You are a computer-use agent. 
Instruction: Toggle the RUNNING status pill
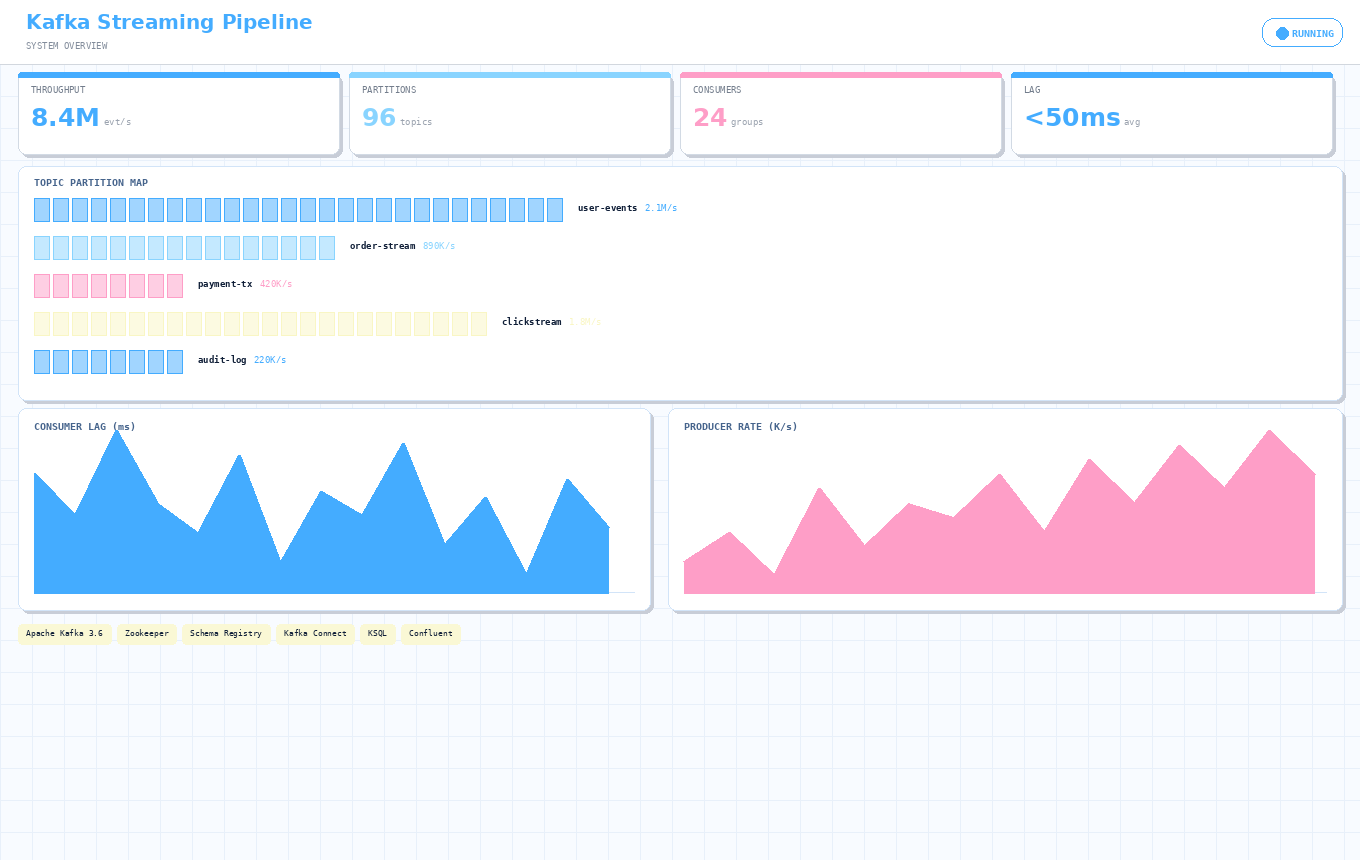[1302, 32]
